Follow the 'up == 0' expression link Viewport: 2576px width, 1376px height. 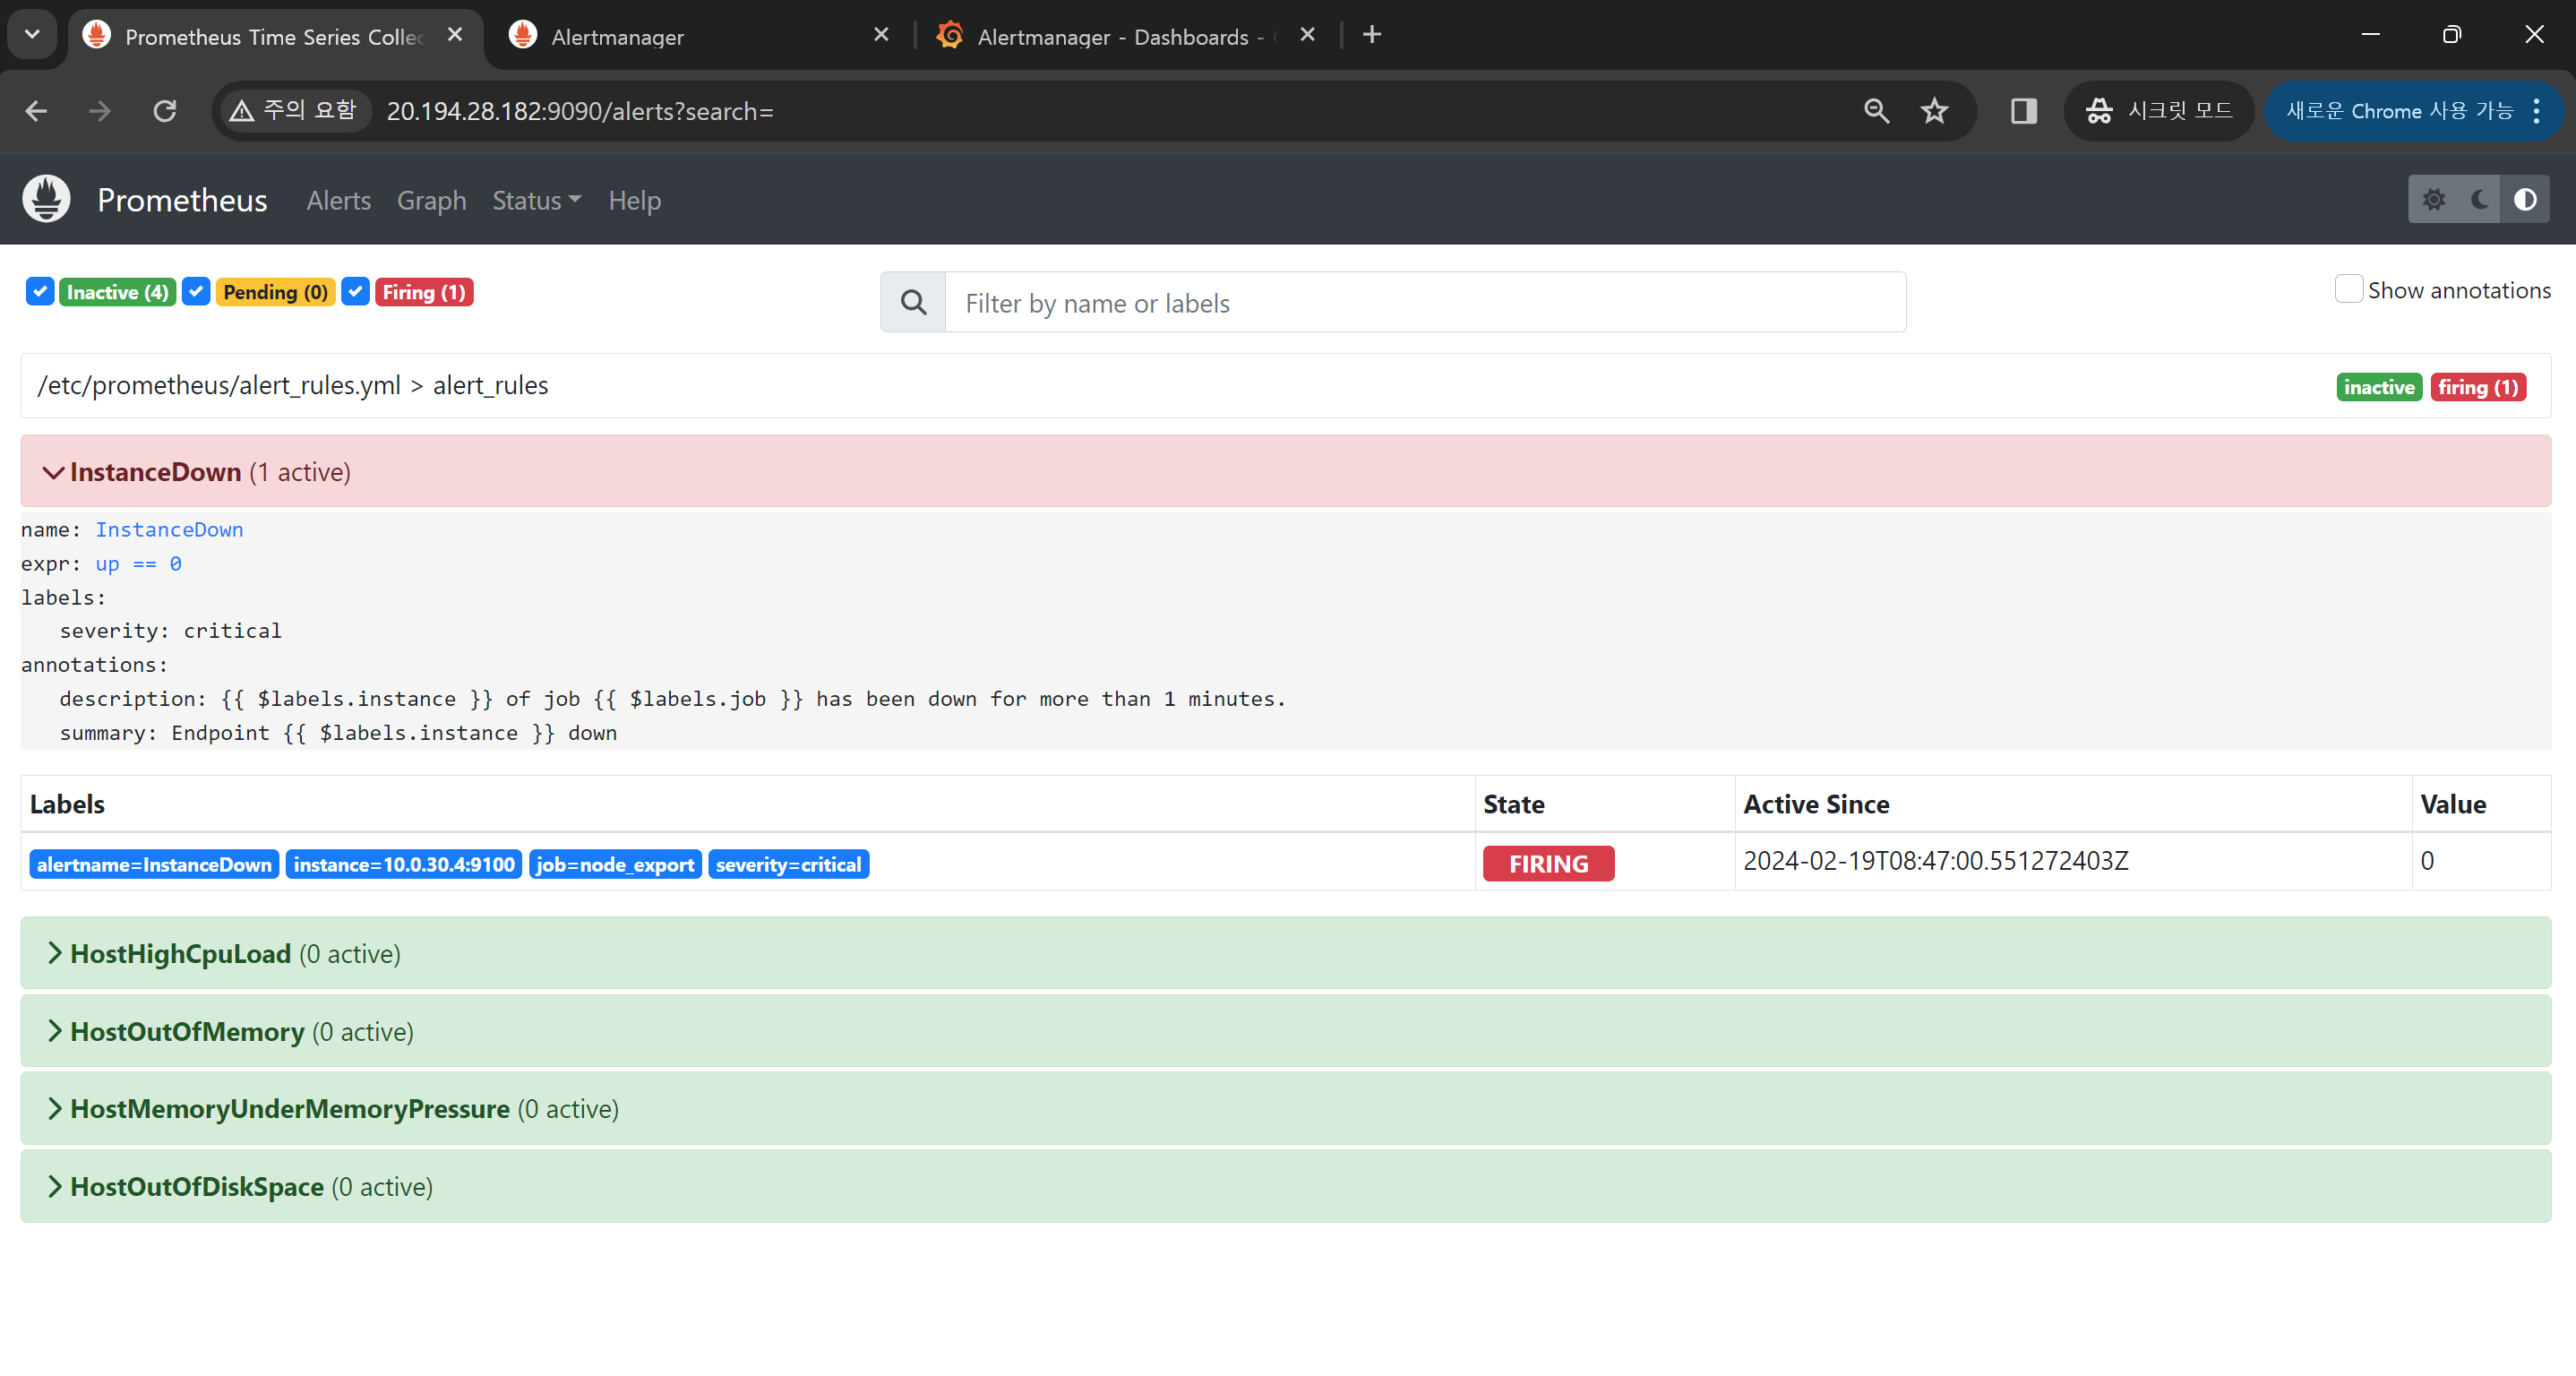[138, 563]
